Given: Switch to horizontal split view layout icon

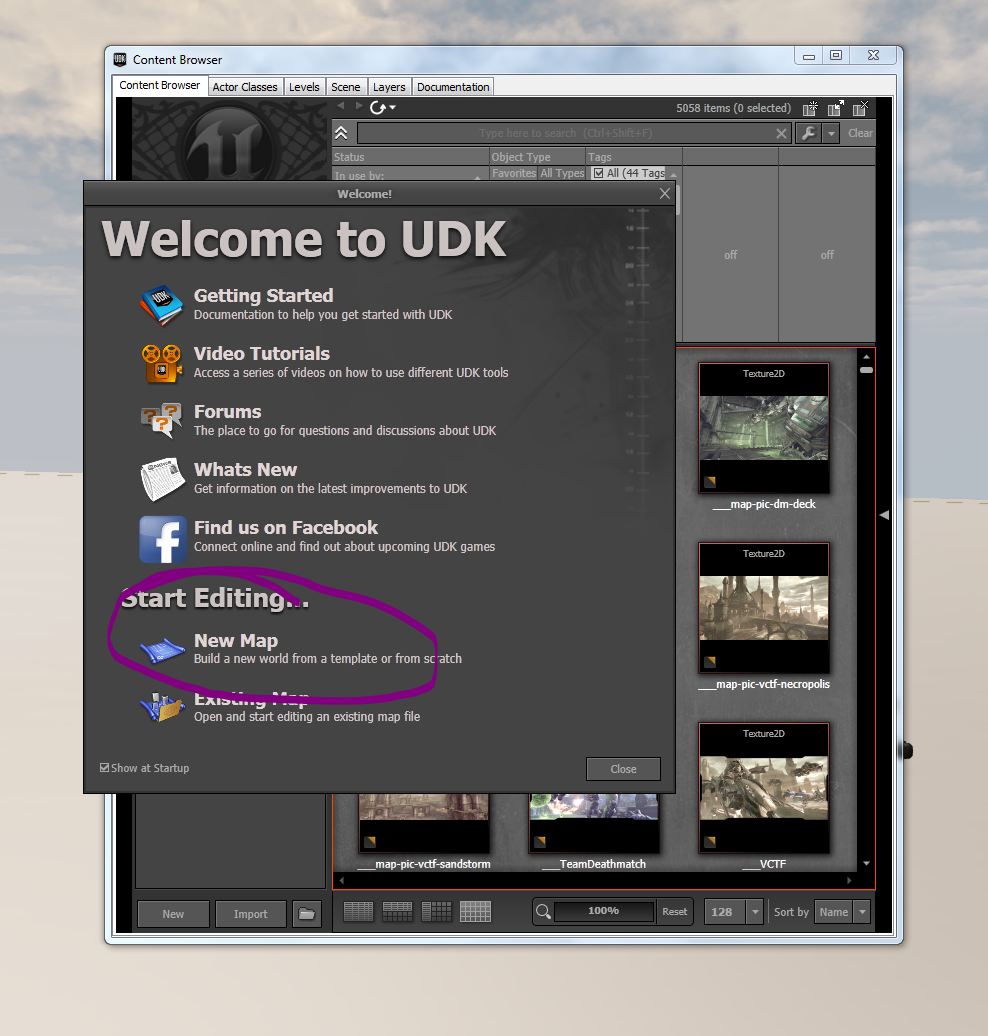Looking at the screenshot, I should pyautogui.click(x=398, y=912).
